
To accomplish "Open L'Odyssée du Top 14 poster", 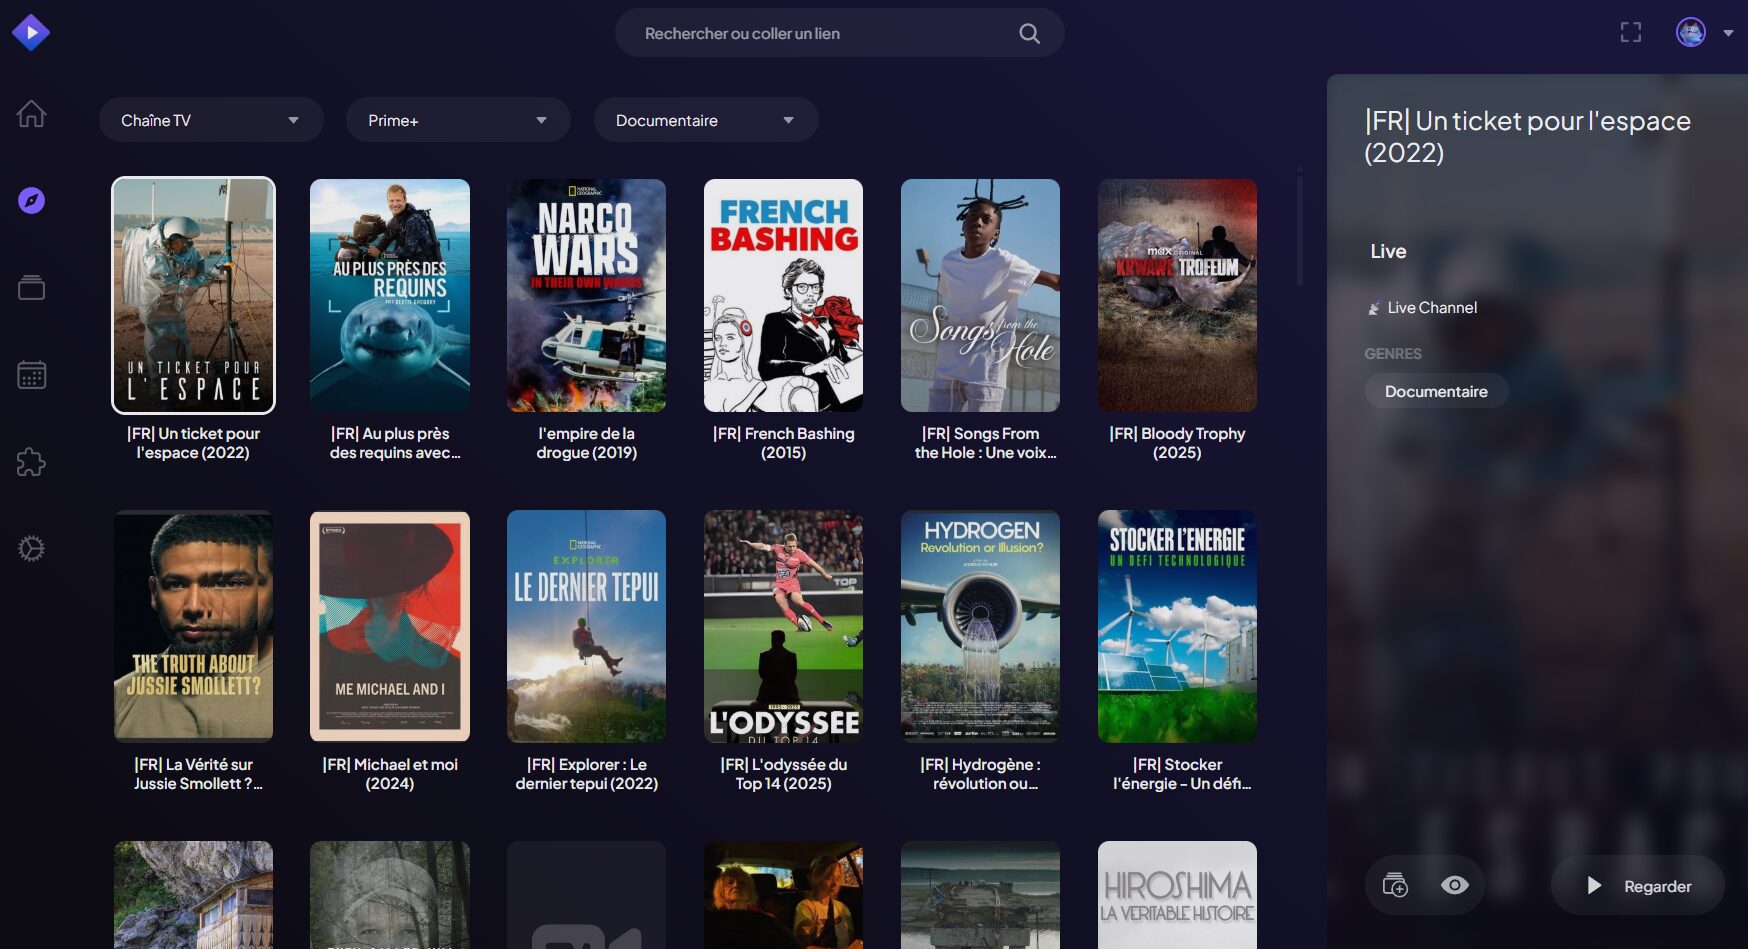I will tap(784, 626).
